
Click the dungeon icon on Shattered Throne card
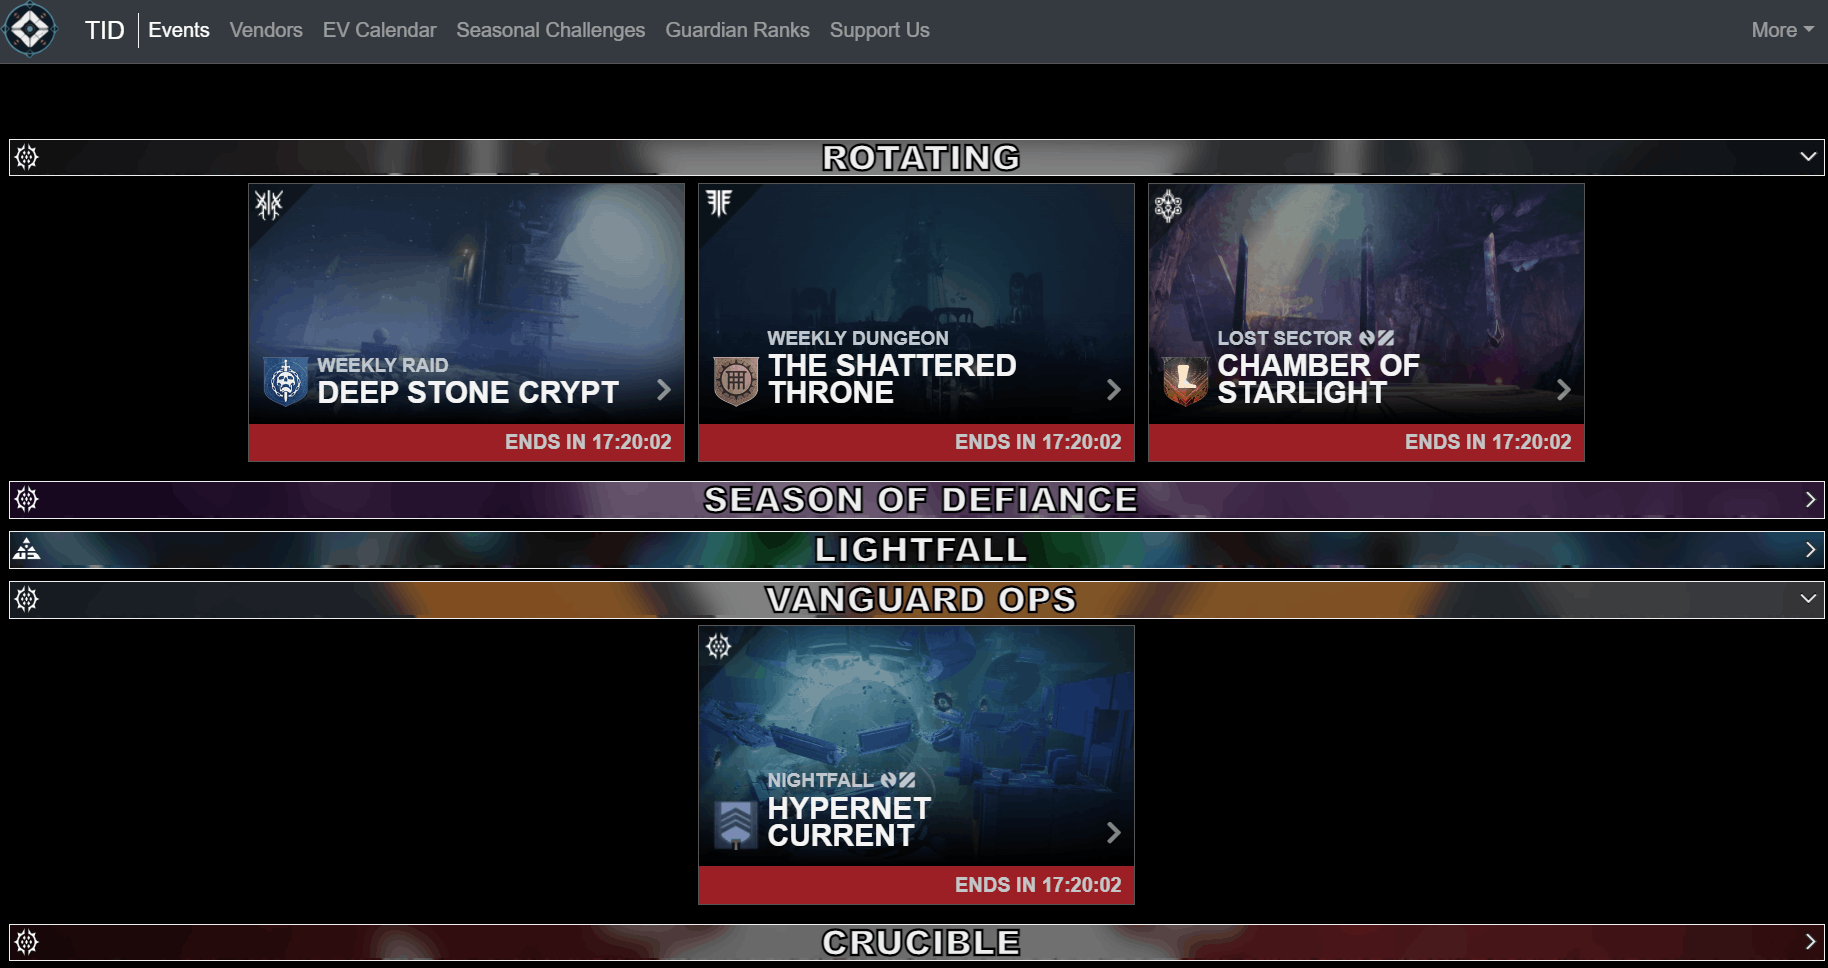tap(719, 203)
